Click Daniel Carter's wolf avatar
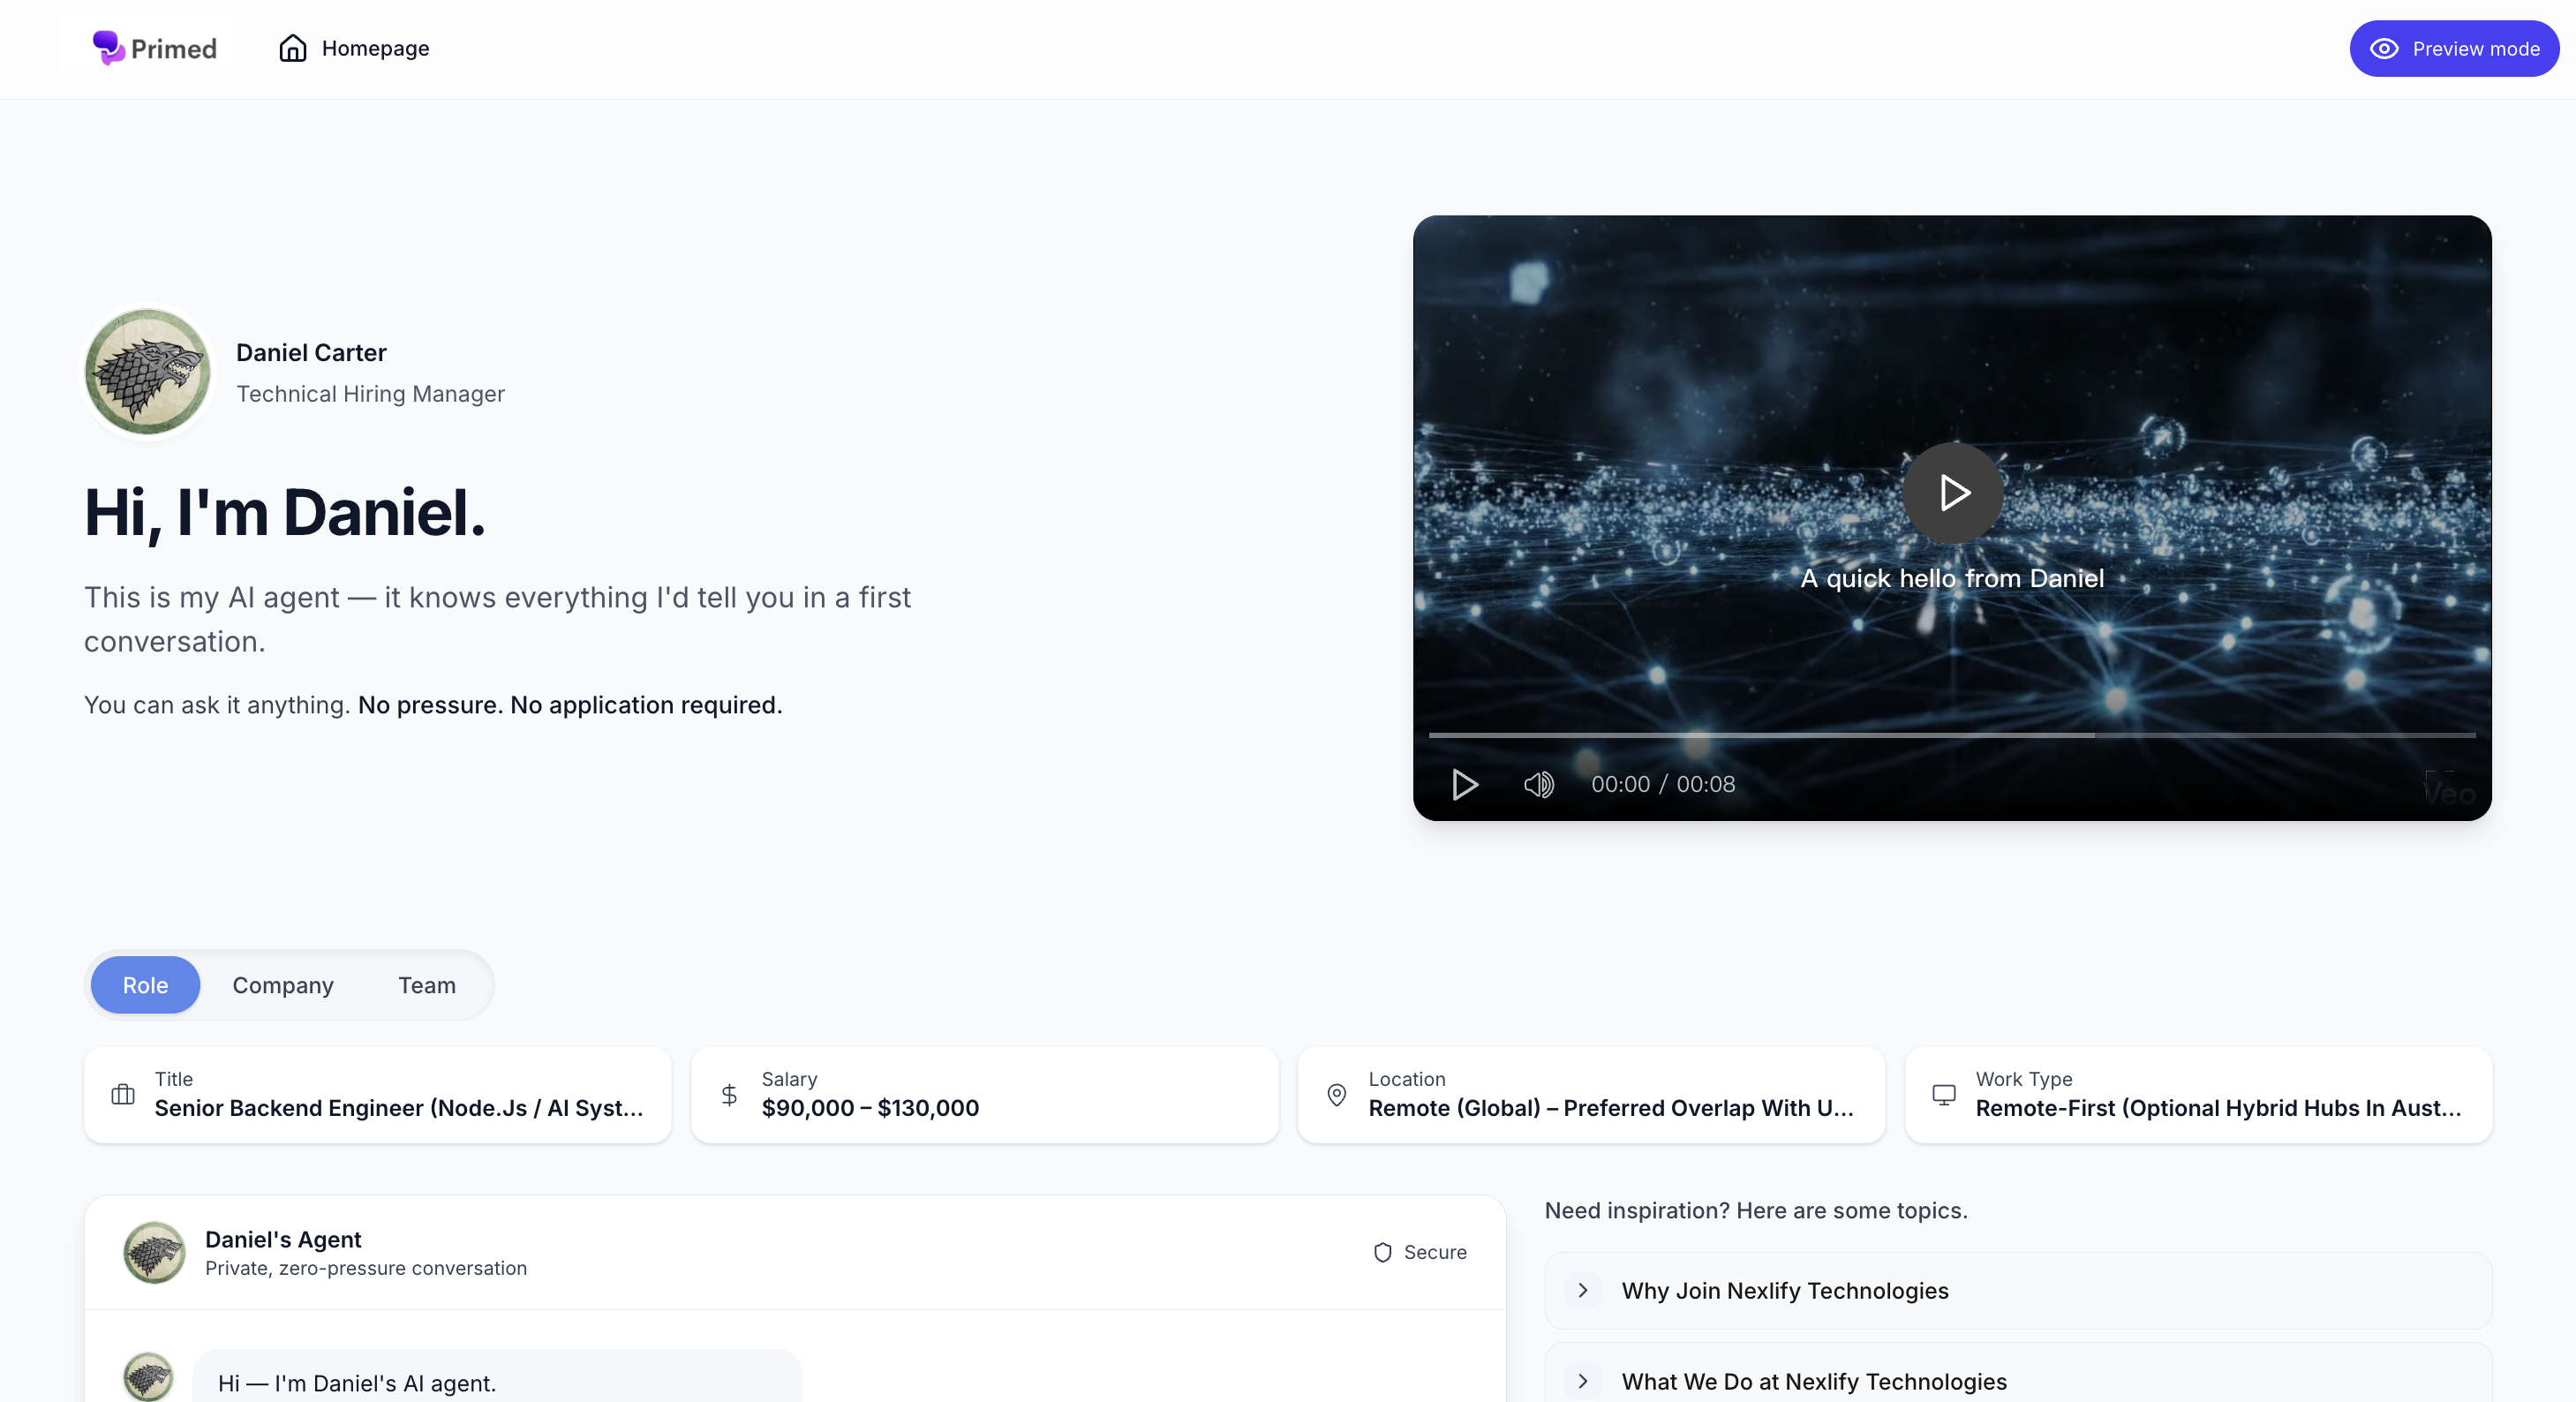Viewport: 2576px width, 1402px height. [x=148, y=372]
